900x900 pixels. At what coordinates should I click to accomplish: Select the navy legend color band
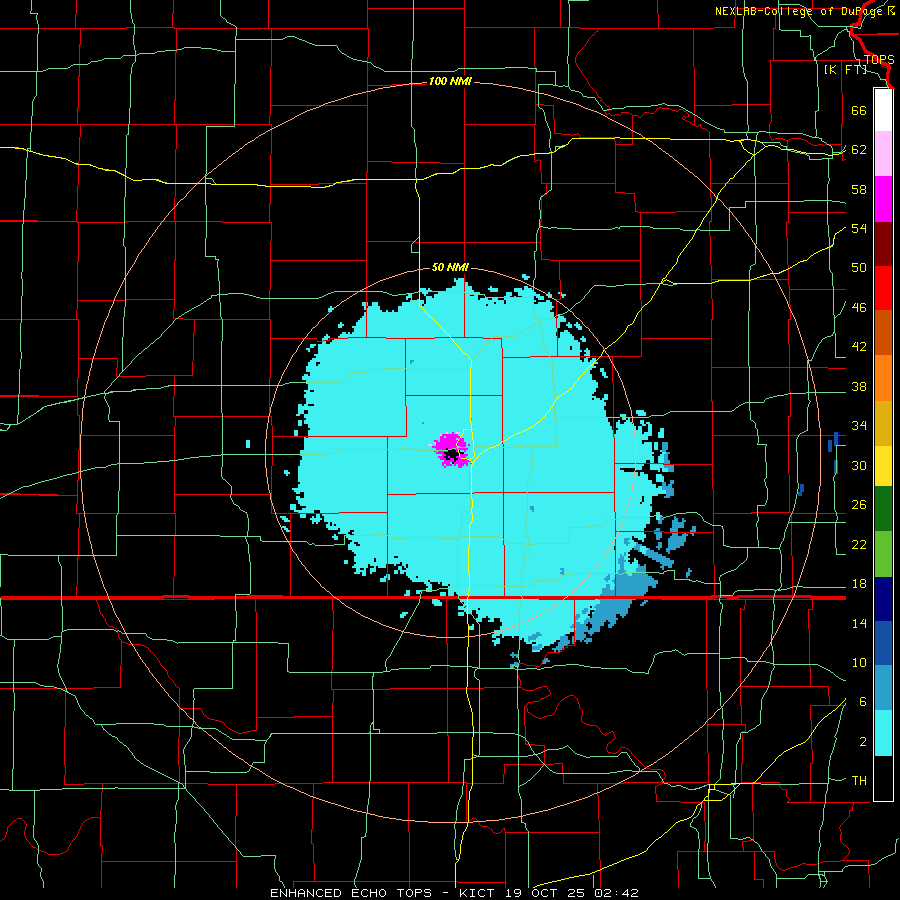[x=883, y=599]
